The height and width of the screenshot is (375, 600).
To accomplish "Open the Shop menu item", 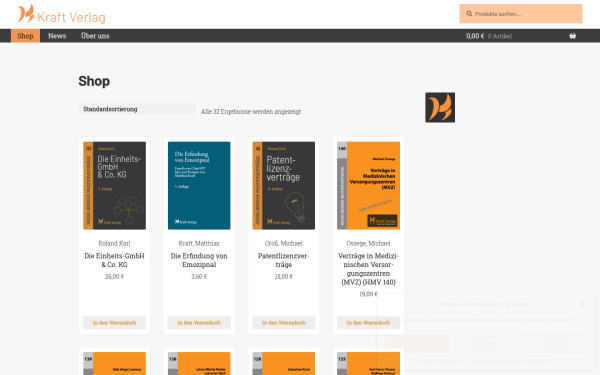I will click(x=25, y=36).
